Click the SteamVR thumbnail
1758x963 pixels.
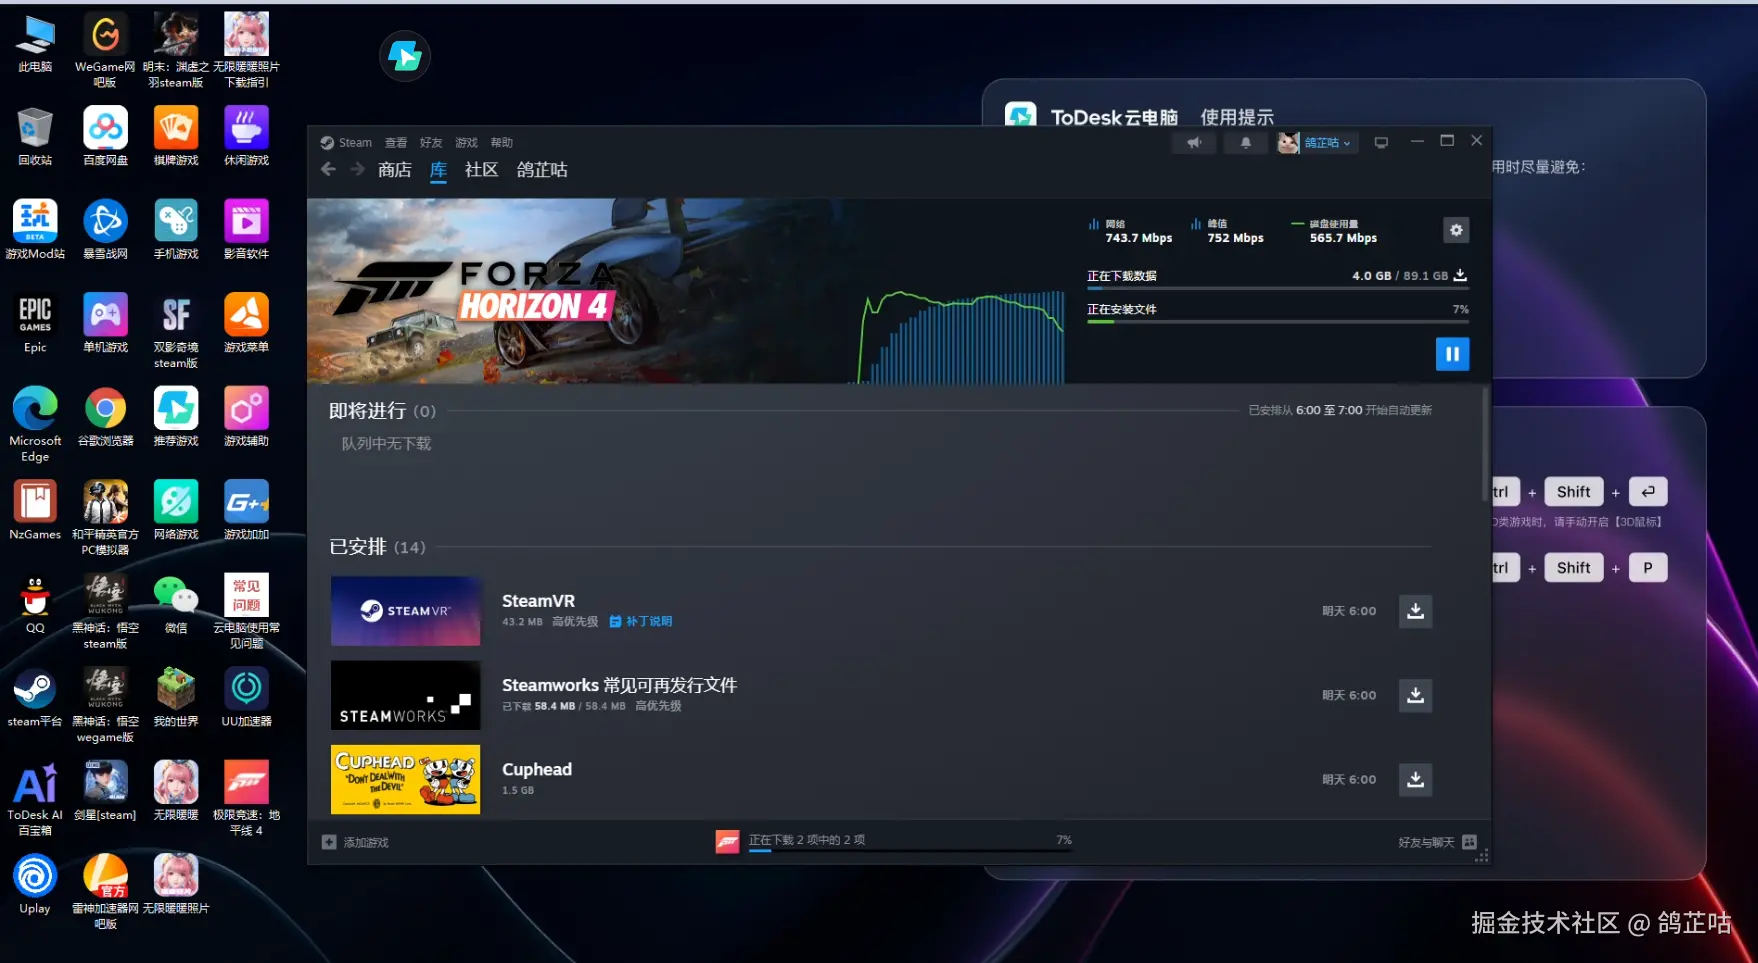pyautogui.click(x=405, y=611)
